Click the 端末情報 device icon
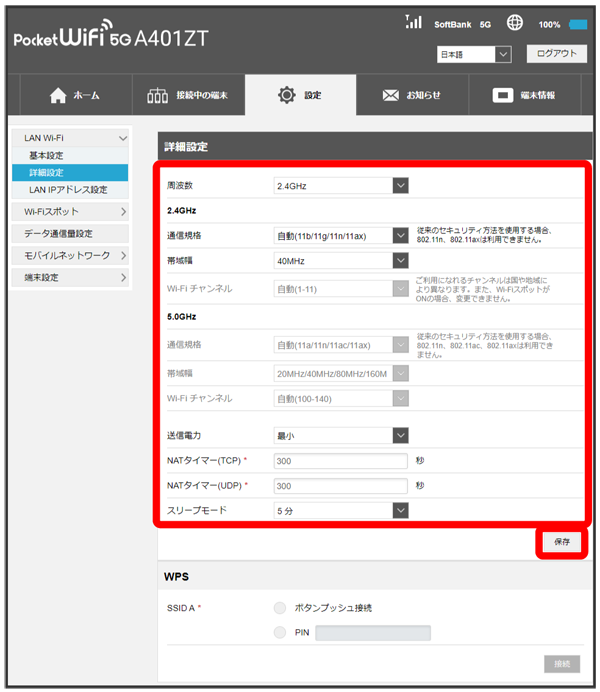This screenshot has width=600, height=692. pos(504,95)
